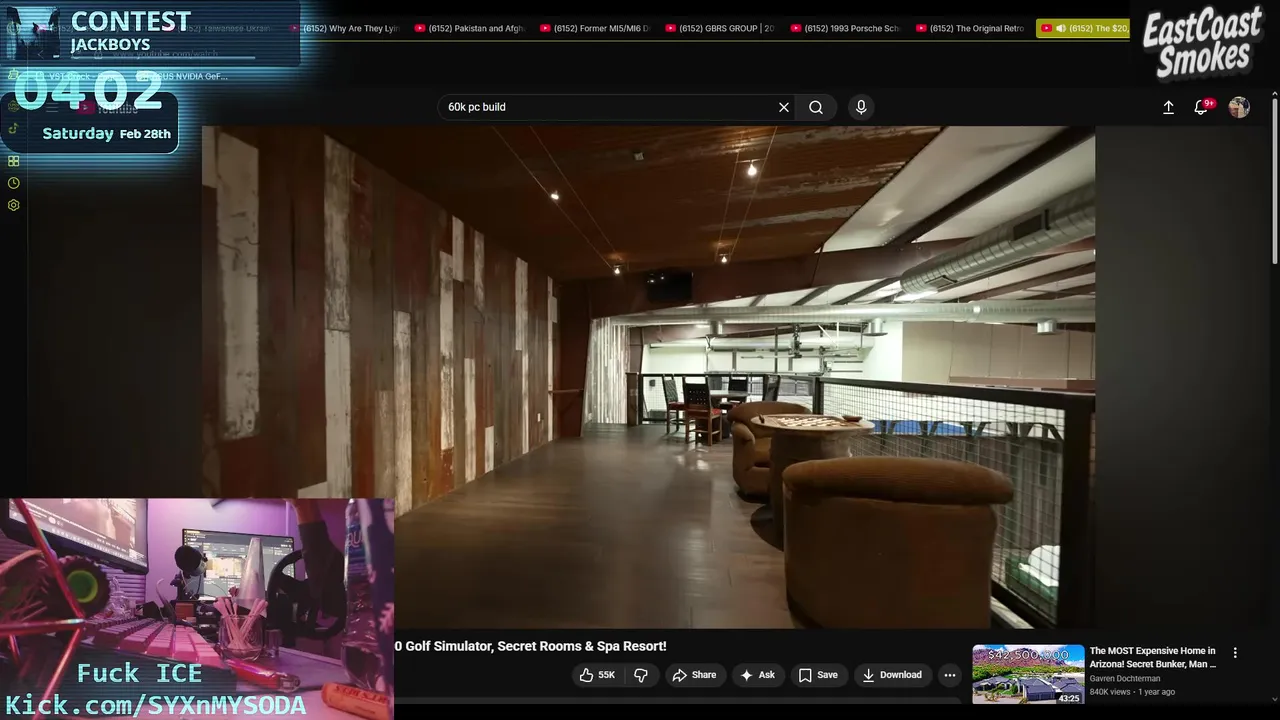Screen dimensions: 1280x720
Task: Click the YouTube search magnifier button
Action: tap(816, 107)
